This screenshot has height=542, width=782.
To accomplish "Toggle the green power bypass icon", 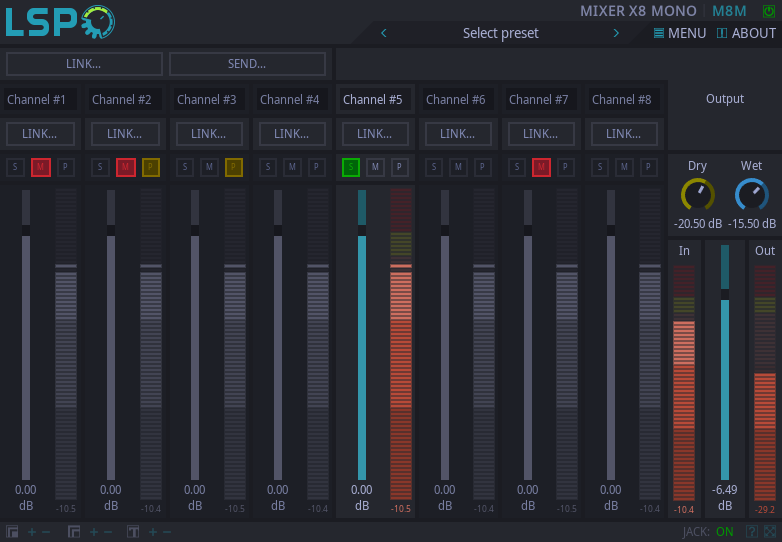I will tap(768, 11).
